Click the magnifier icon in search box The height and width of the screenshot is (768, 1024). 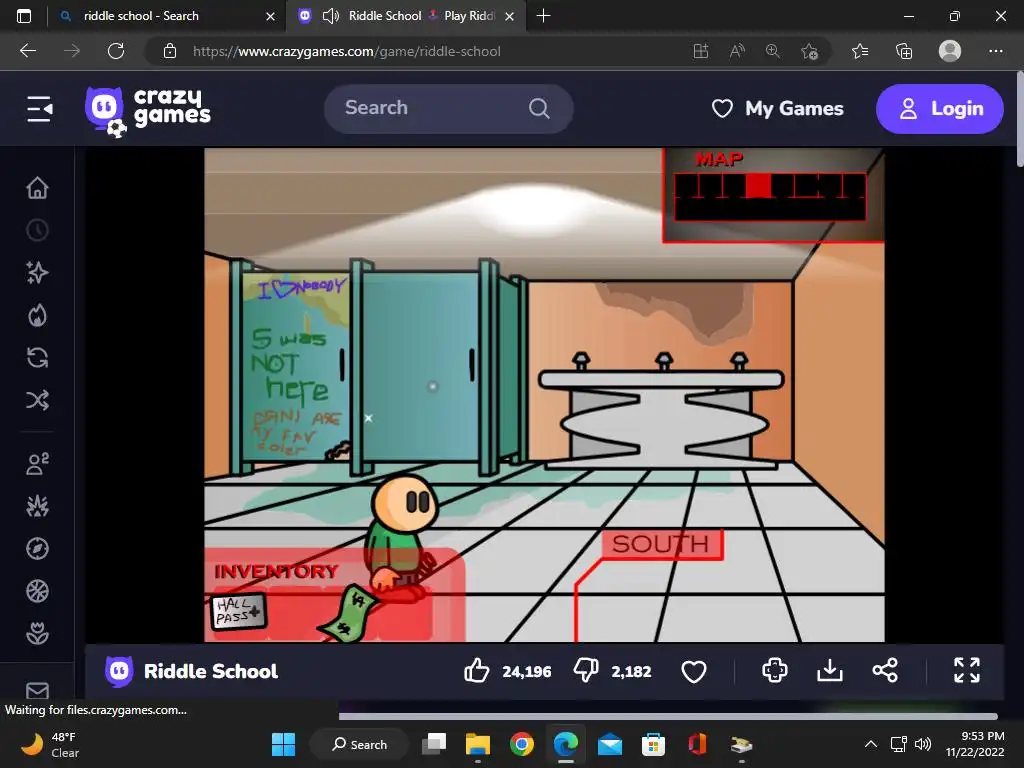click(x=539, y=108)
